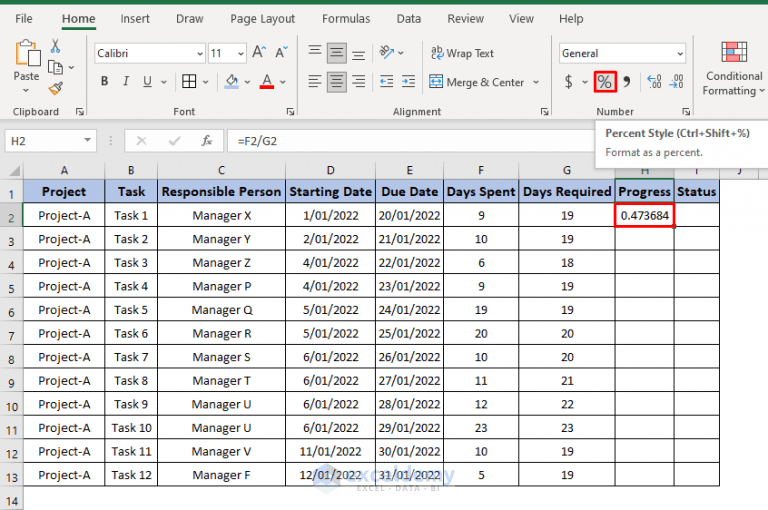Image resolution: width=768 pixels, height=510 pixels.
Task: Toggle Underline formatting
Action: 147,81
